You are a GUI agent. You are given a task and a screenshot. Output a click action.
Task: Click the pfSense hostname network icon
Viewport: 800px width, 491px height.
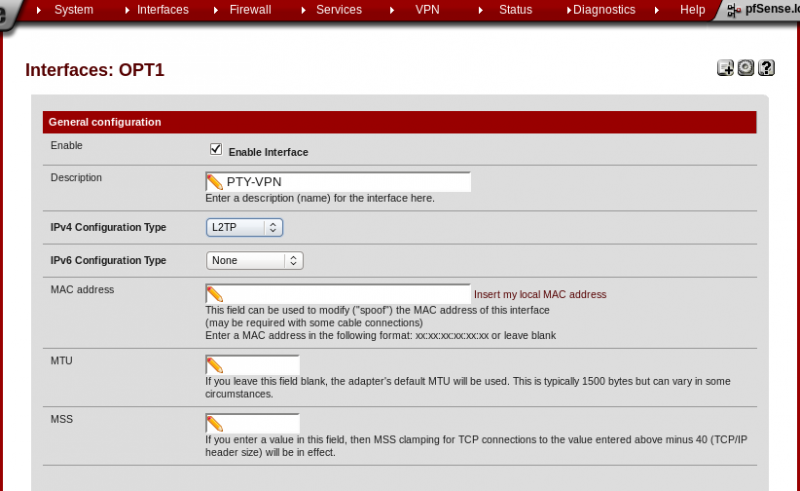(x=734, y=10)
